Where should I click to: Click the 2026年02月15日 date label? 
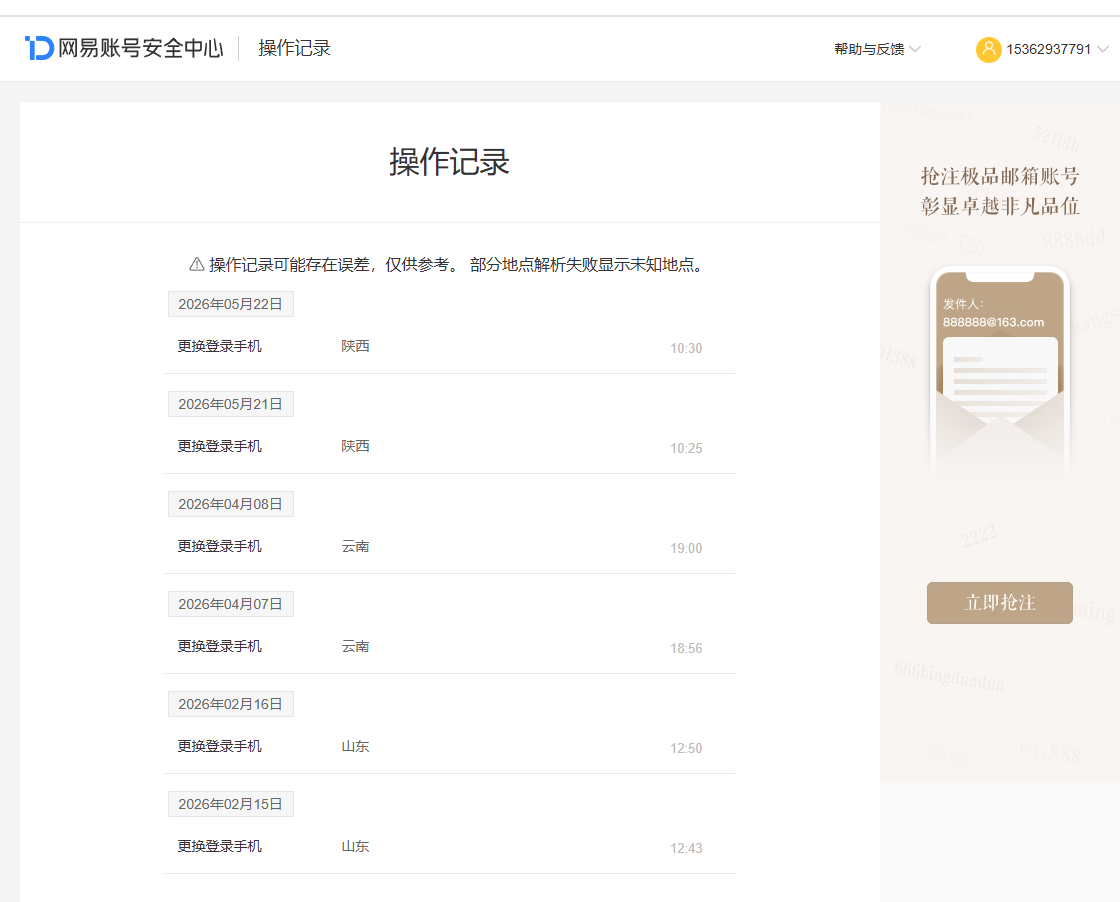231,804
